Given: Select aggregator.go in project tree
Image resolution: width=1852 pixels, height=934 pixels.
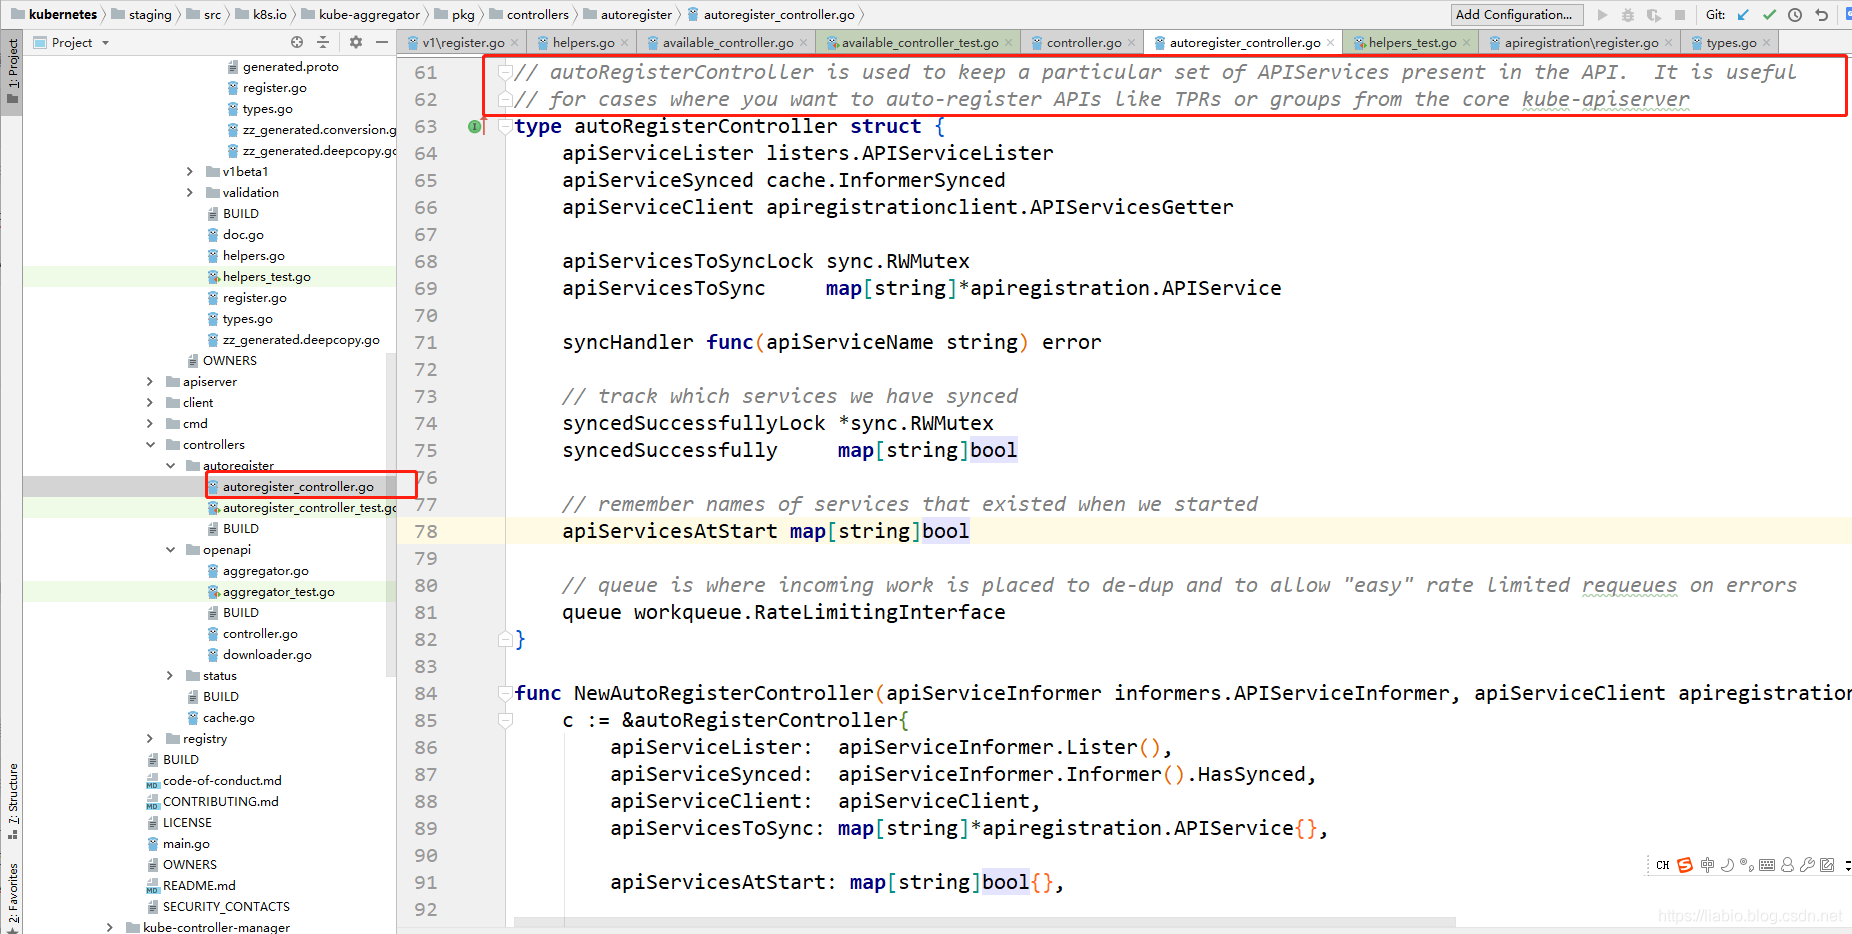Looking at the screenshot, I should tap(265, 571).
